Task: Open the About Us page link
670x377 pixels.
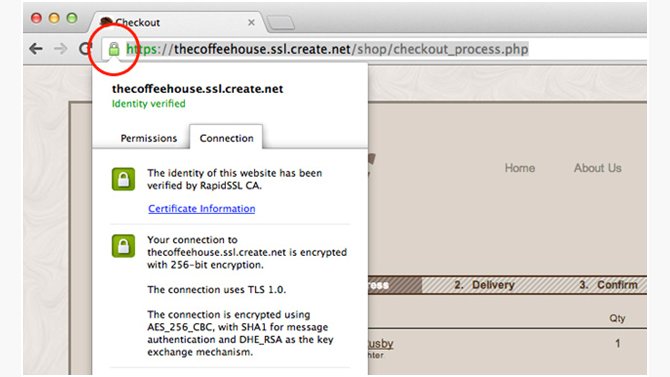Action: click(x=597, y=168)
